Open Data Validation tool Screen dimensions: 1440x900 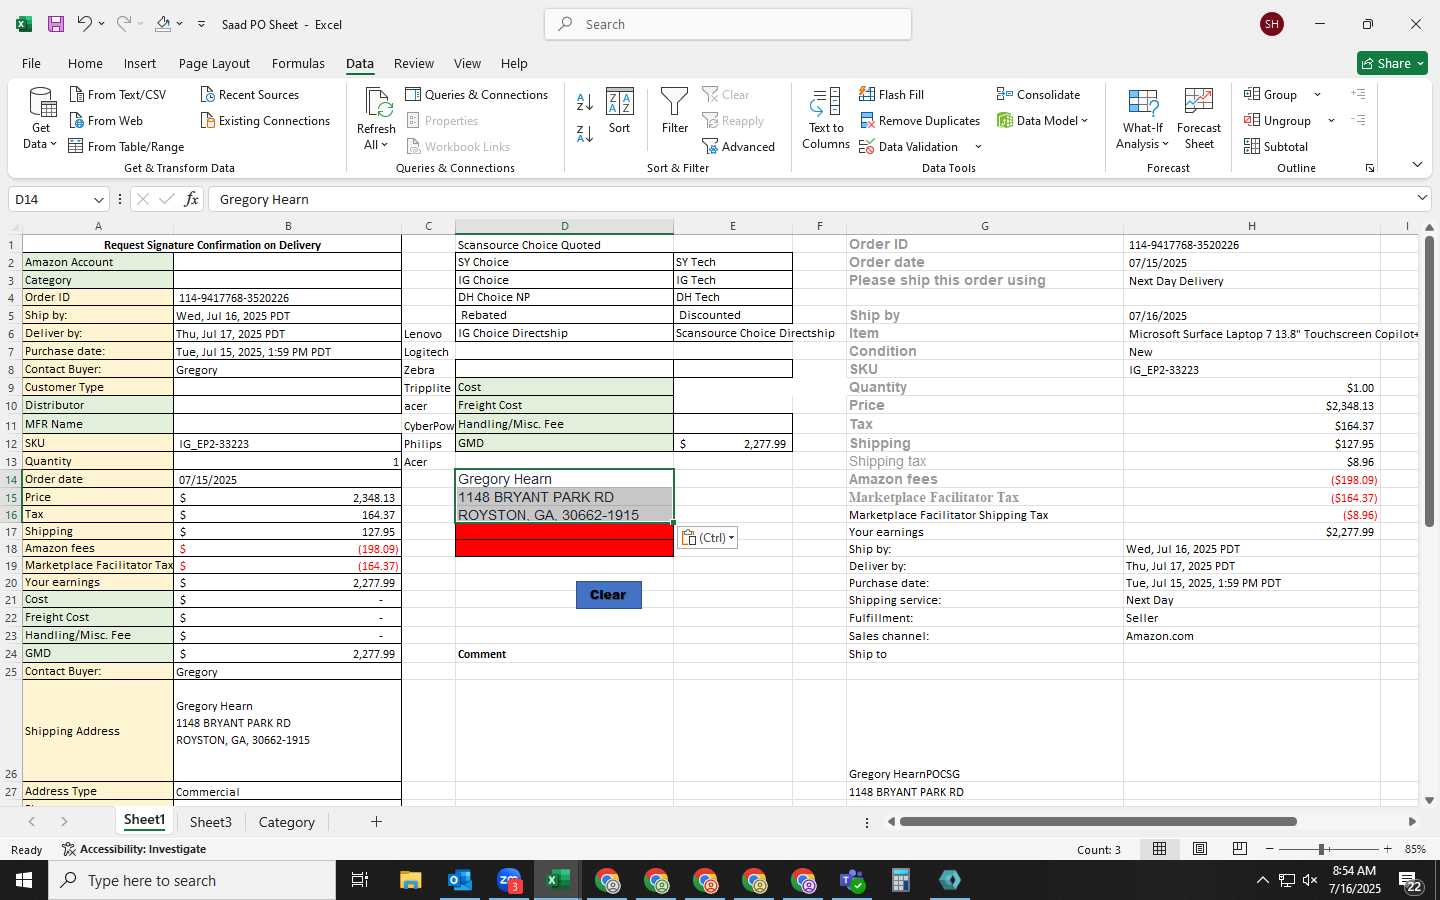click(908, 146)
